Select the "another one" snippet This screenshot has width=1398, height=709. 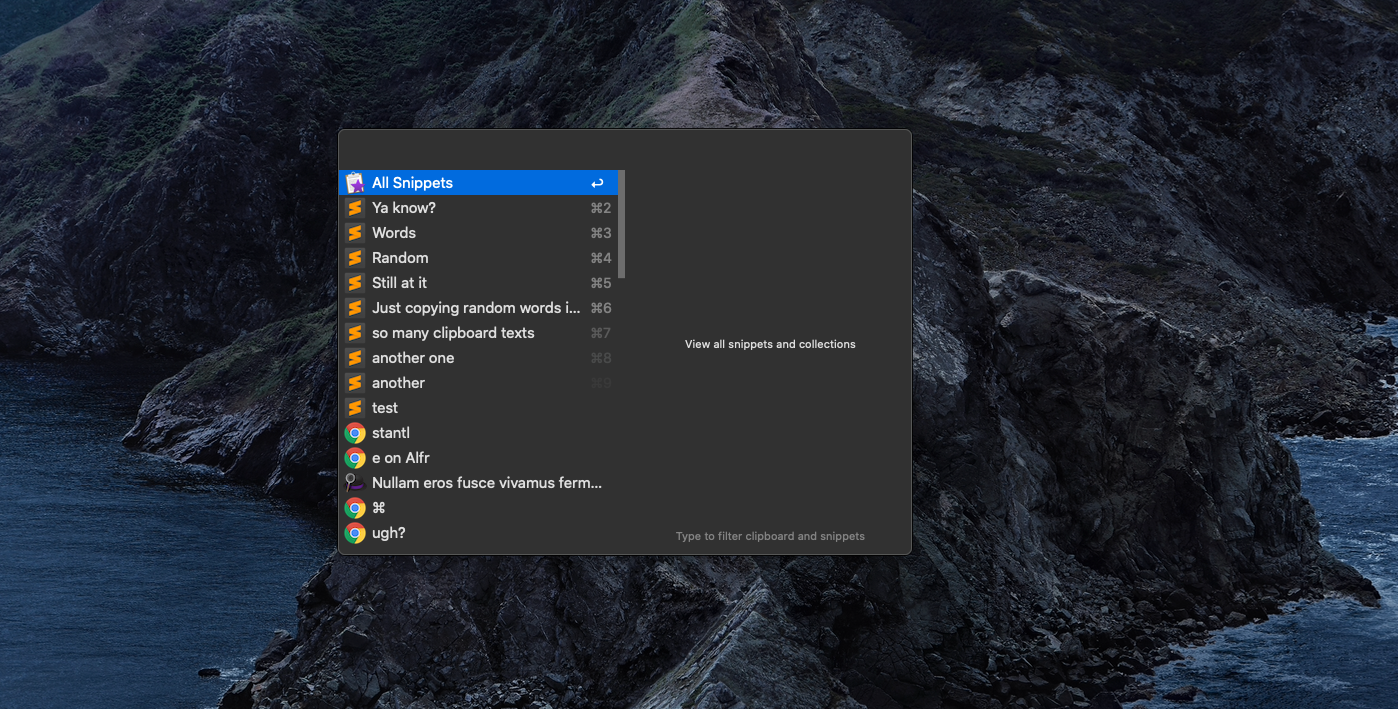(x=412, y=357)
